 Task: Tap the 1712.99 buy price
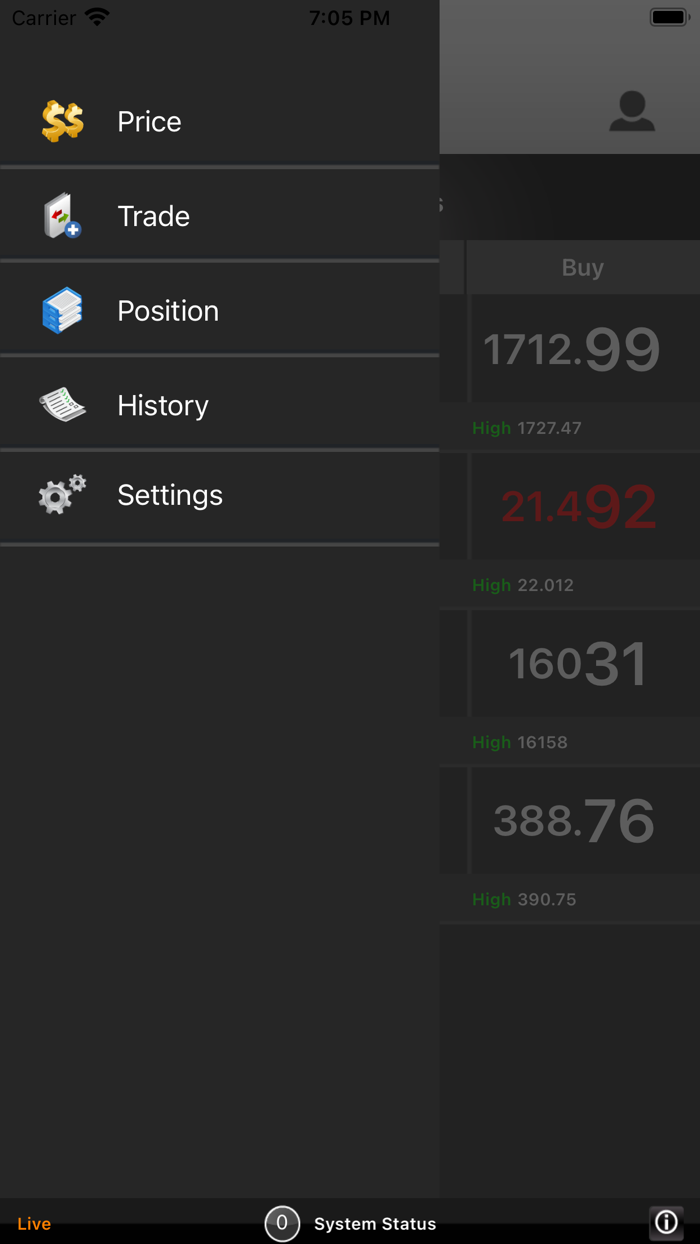pos(572,349)
